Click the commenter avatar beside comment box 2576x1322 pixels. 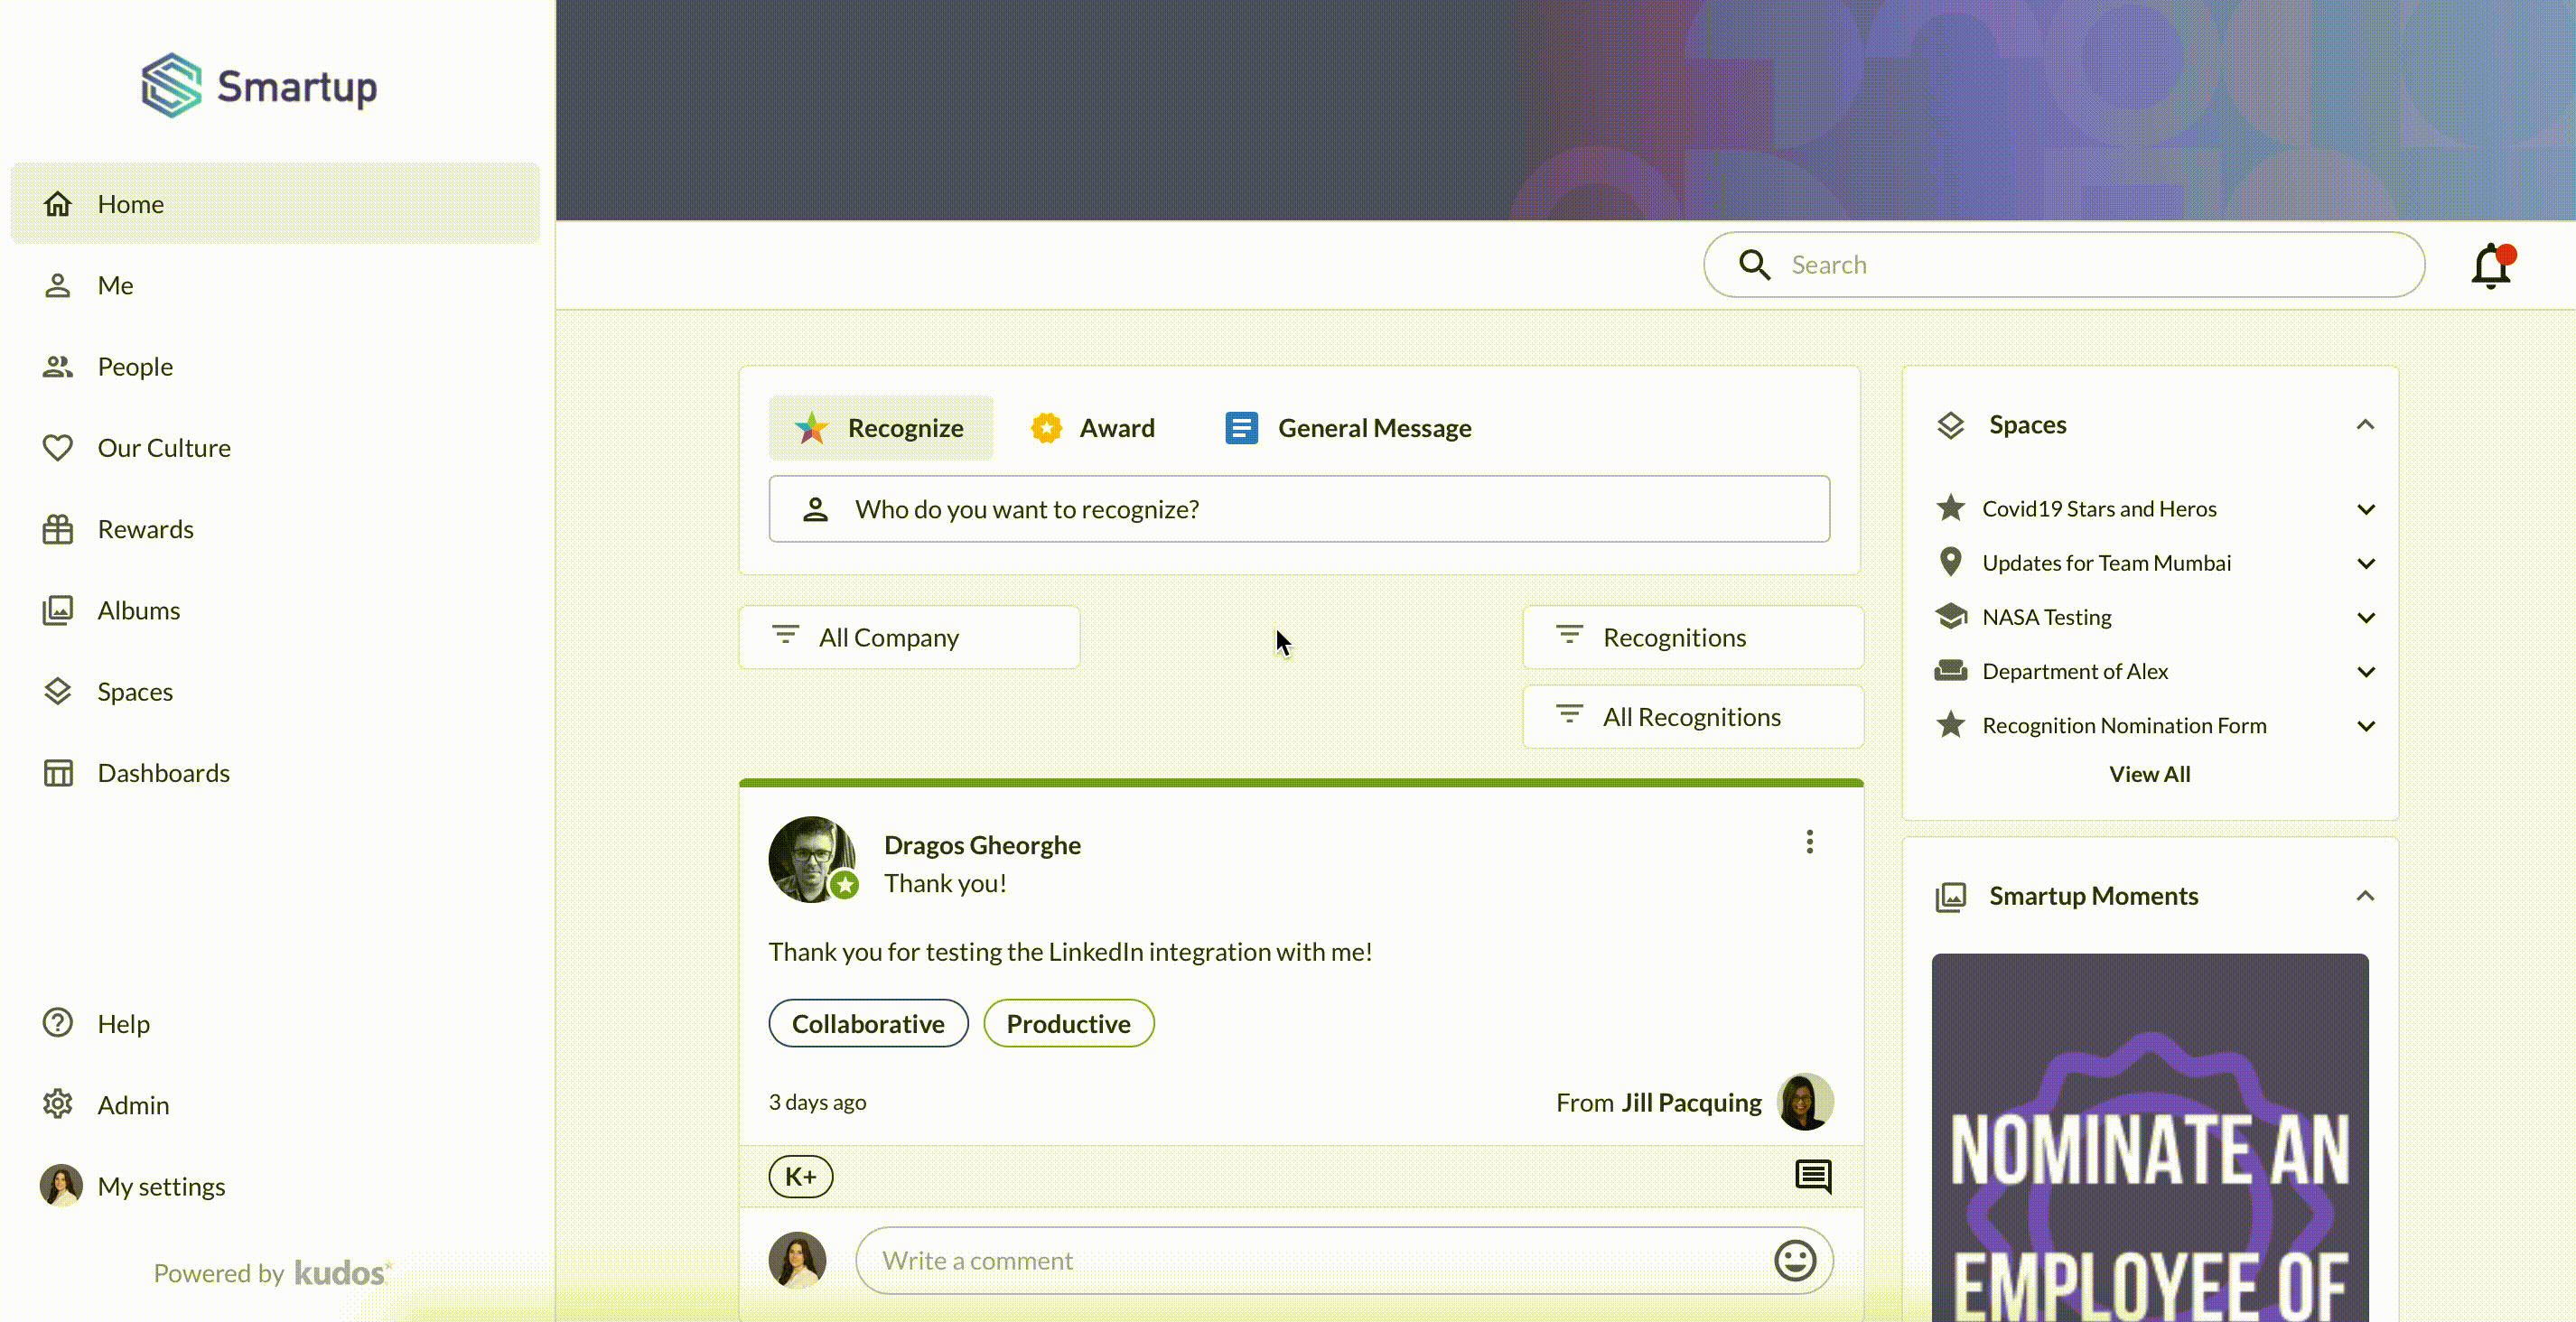tap(797, 1260)
